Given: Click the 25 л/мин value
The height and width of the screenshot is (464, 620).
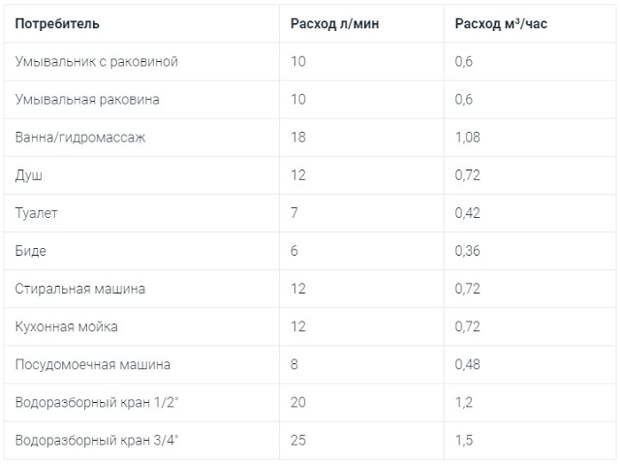Looking at the screenshot, I should pyautogui.click(x=299, y=440).
